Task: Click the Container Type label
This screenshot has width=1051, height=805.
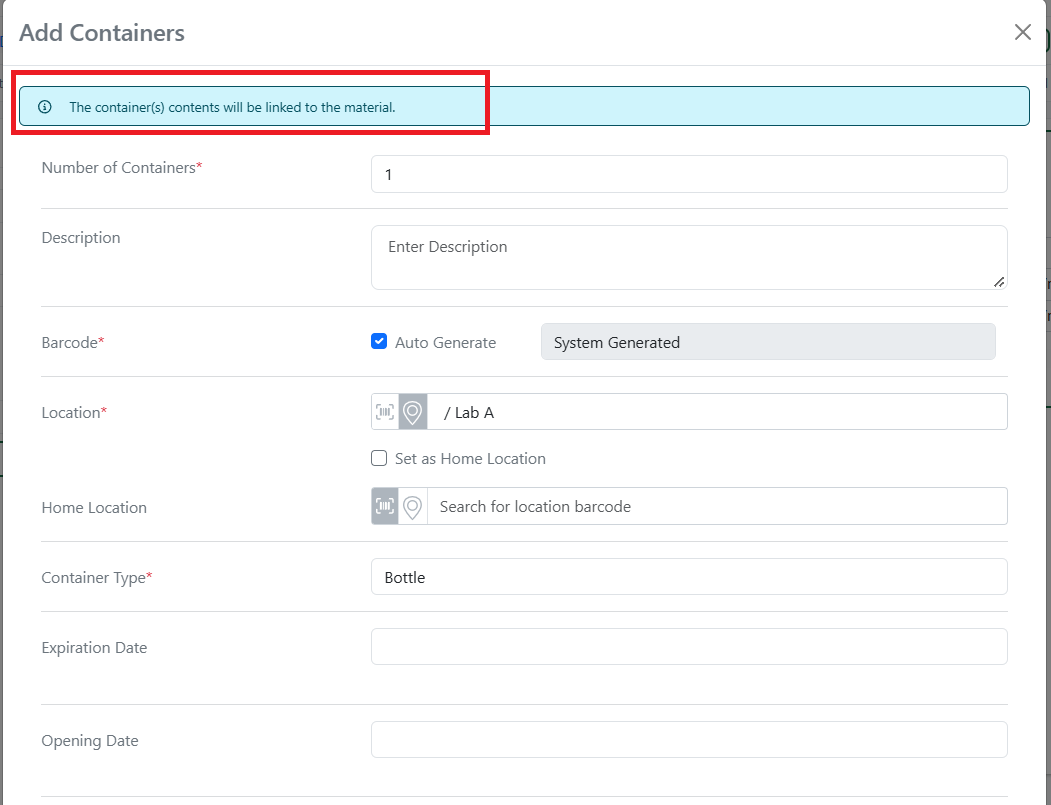Action: pyautogui.click(x=97, y=578)
